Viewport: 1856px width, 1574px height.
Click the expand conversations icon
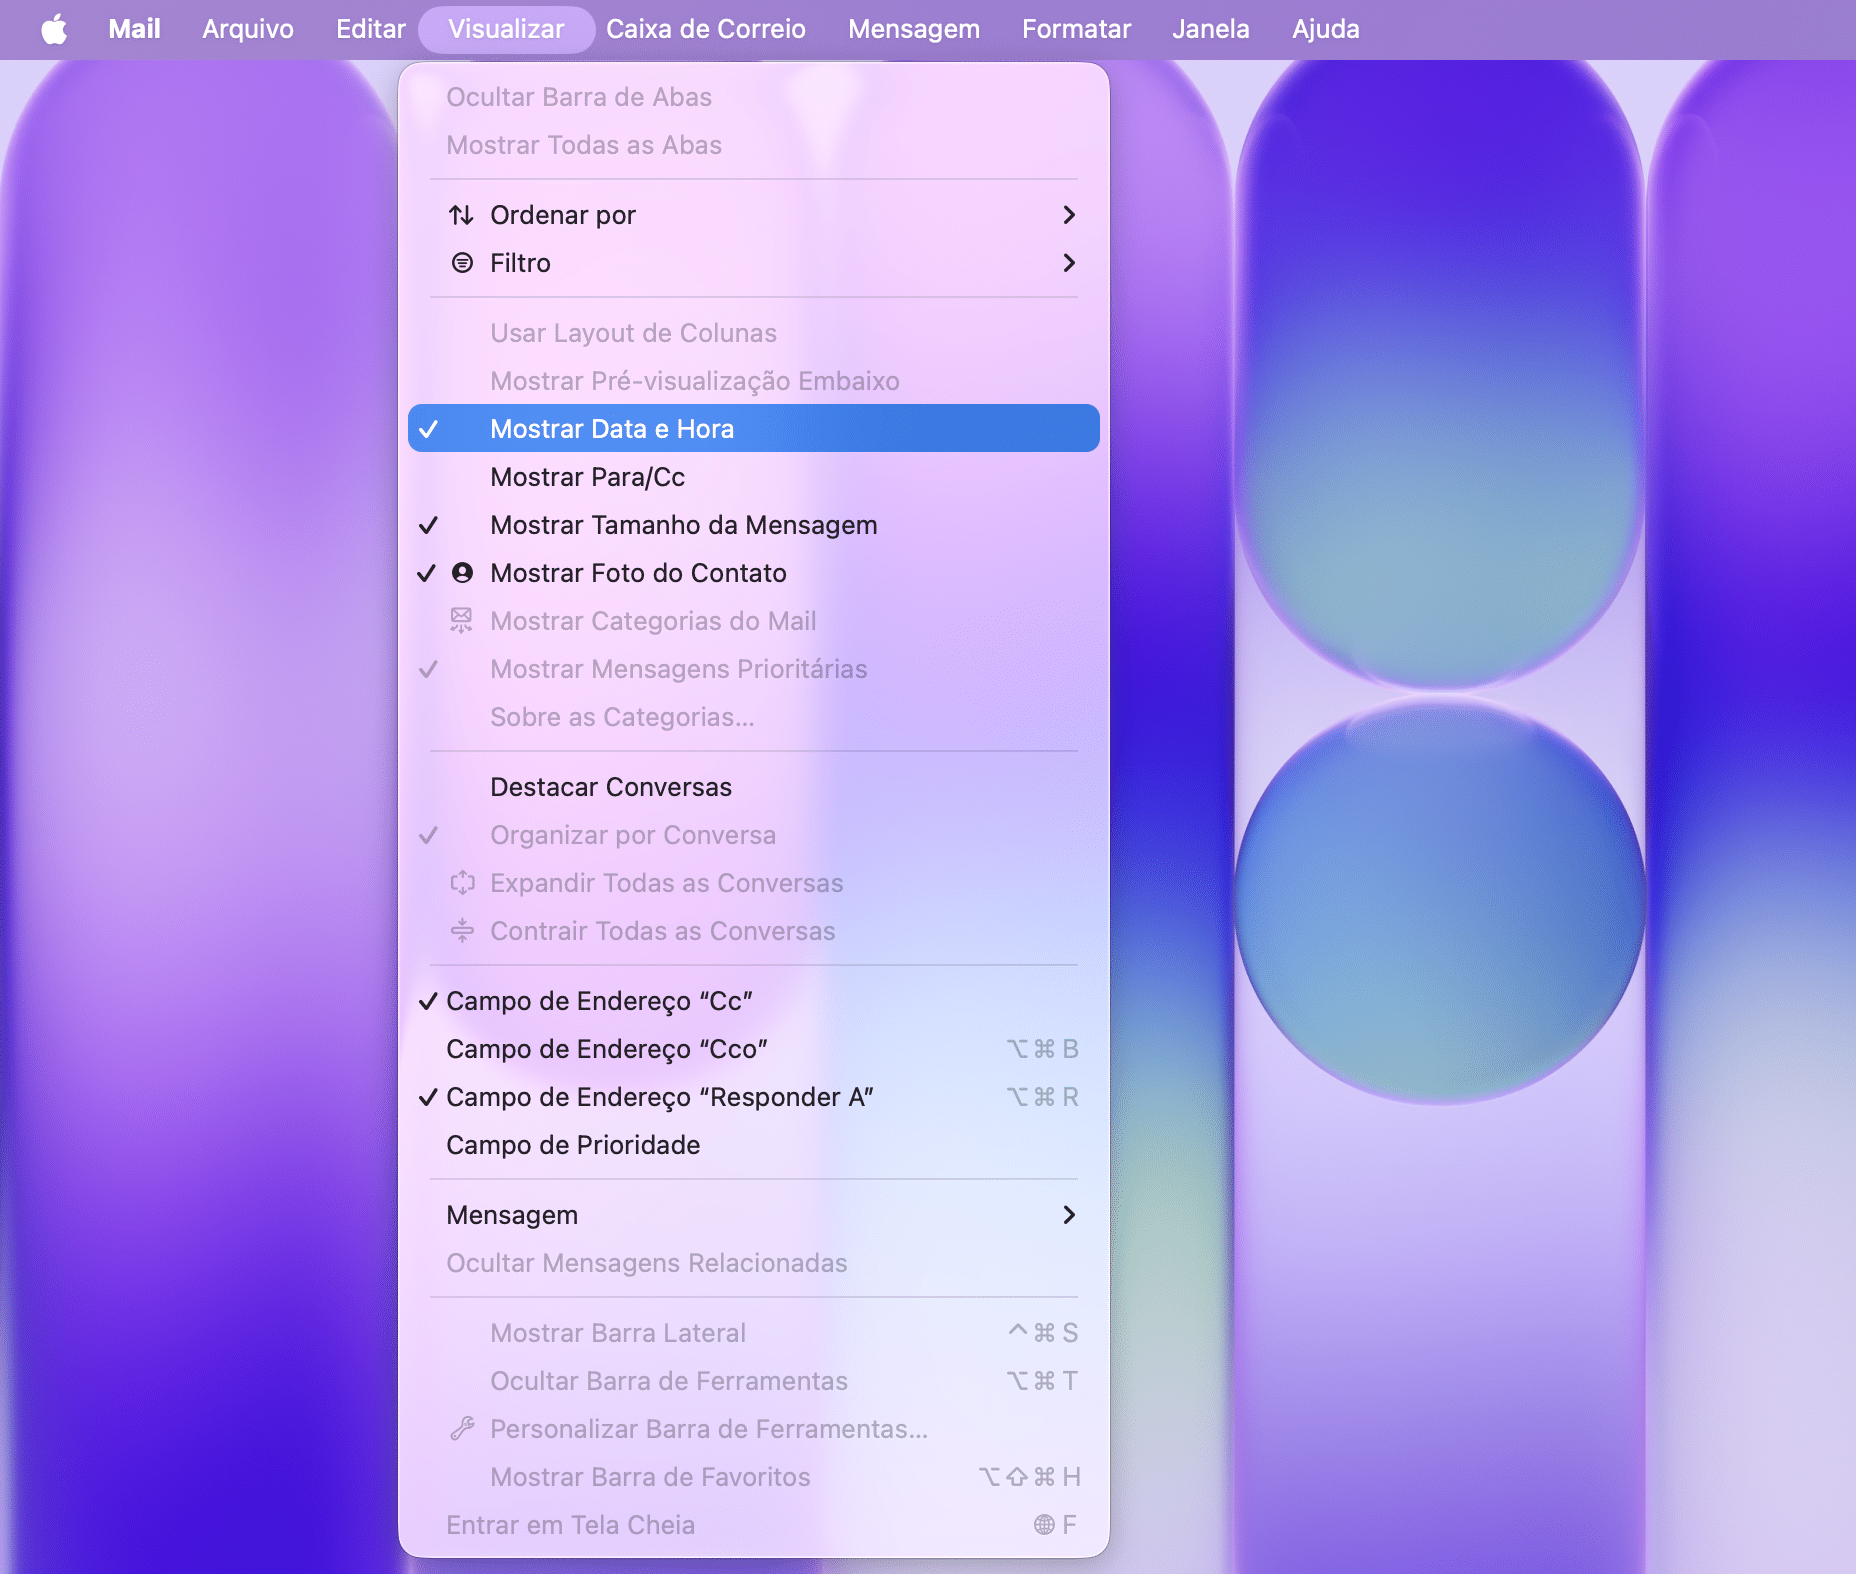pos(462,883)
